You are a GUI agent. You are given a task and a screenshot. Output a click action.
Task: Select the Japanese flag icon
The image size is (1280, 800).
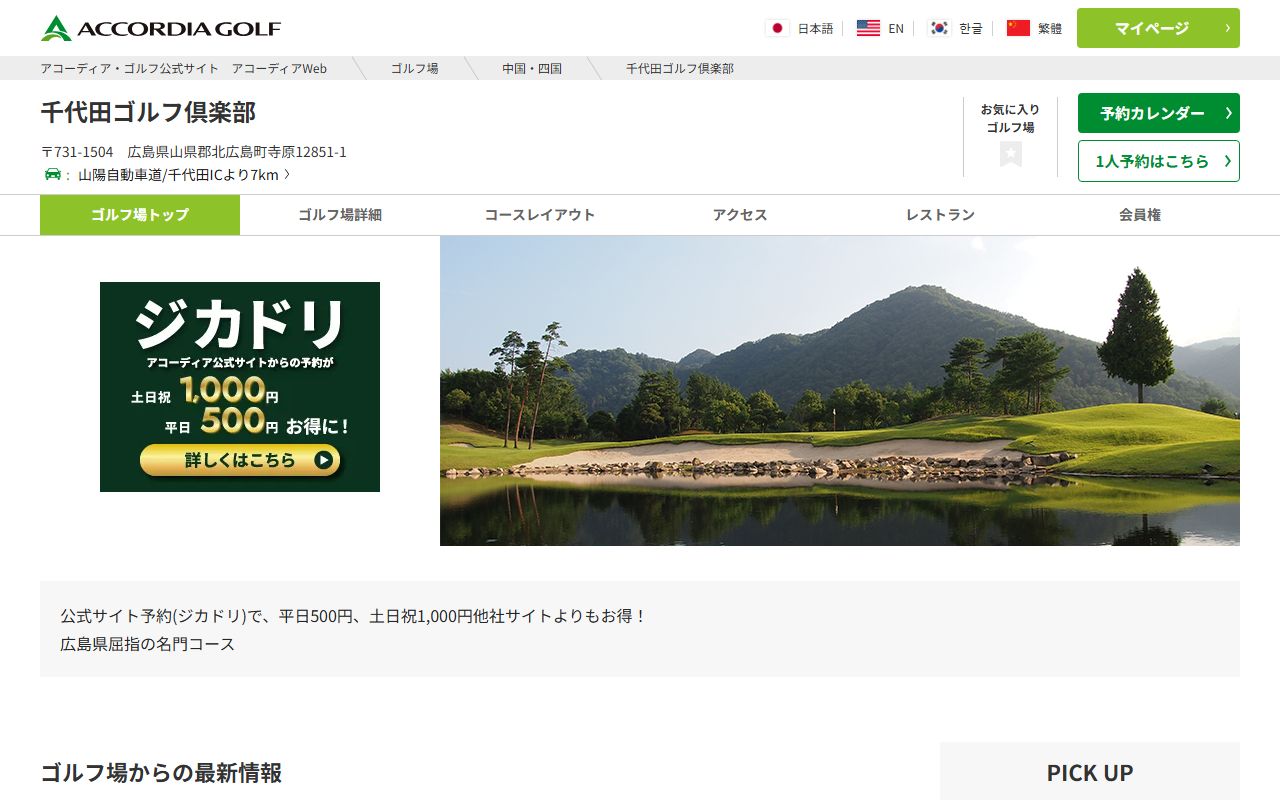(777, 28)
